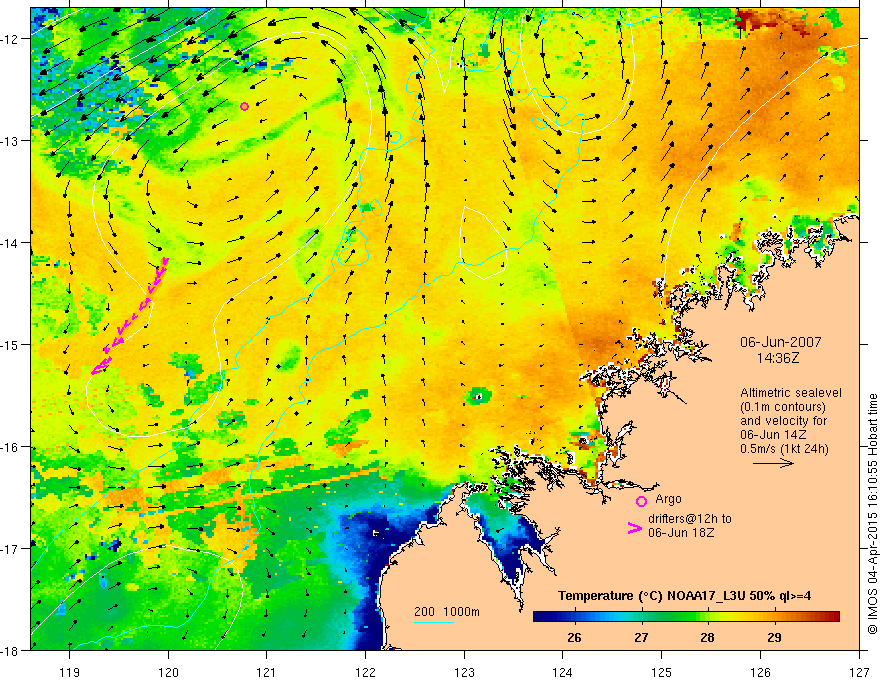Click longitude axis label '124'
This screenshot has height=680, width=880.
563,672
